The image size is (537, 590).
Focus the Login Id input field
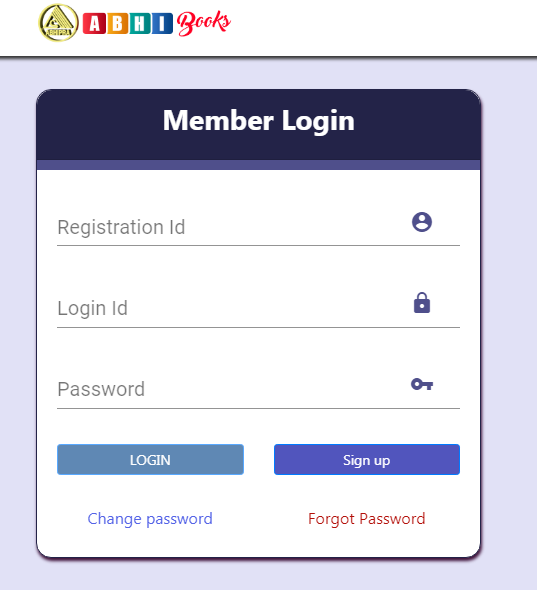click(x=259, y=308)
